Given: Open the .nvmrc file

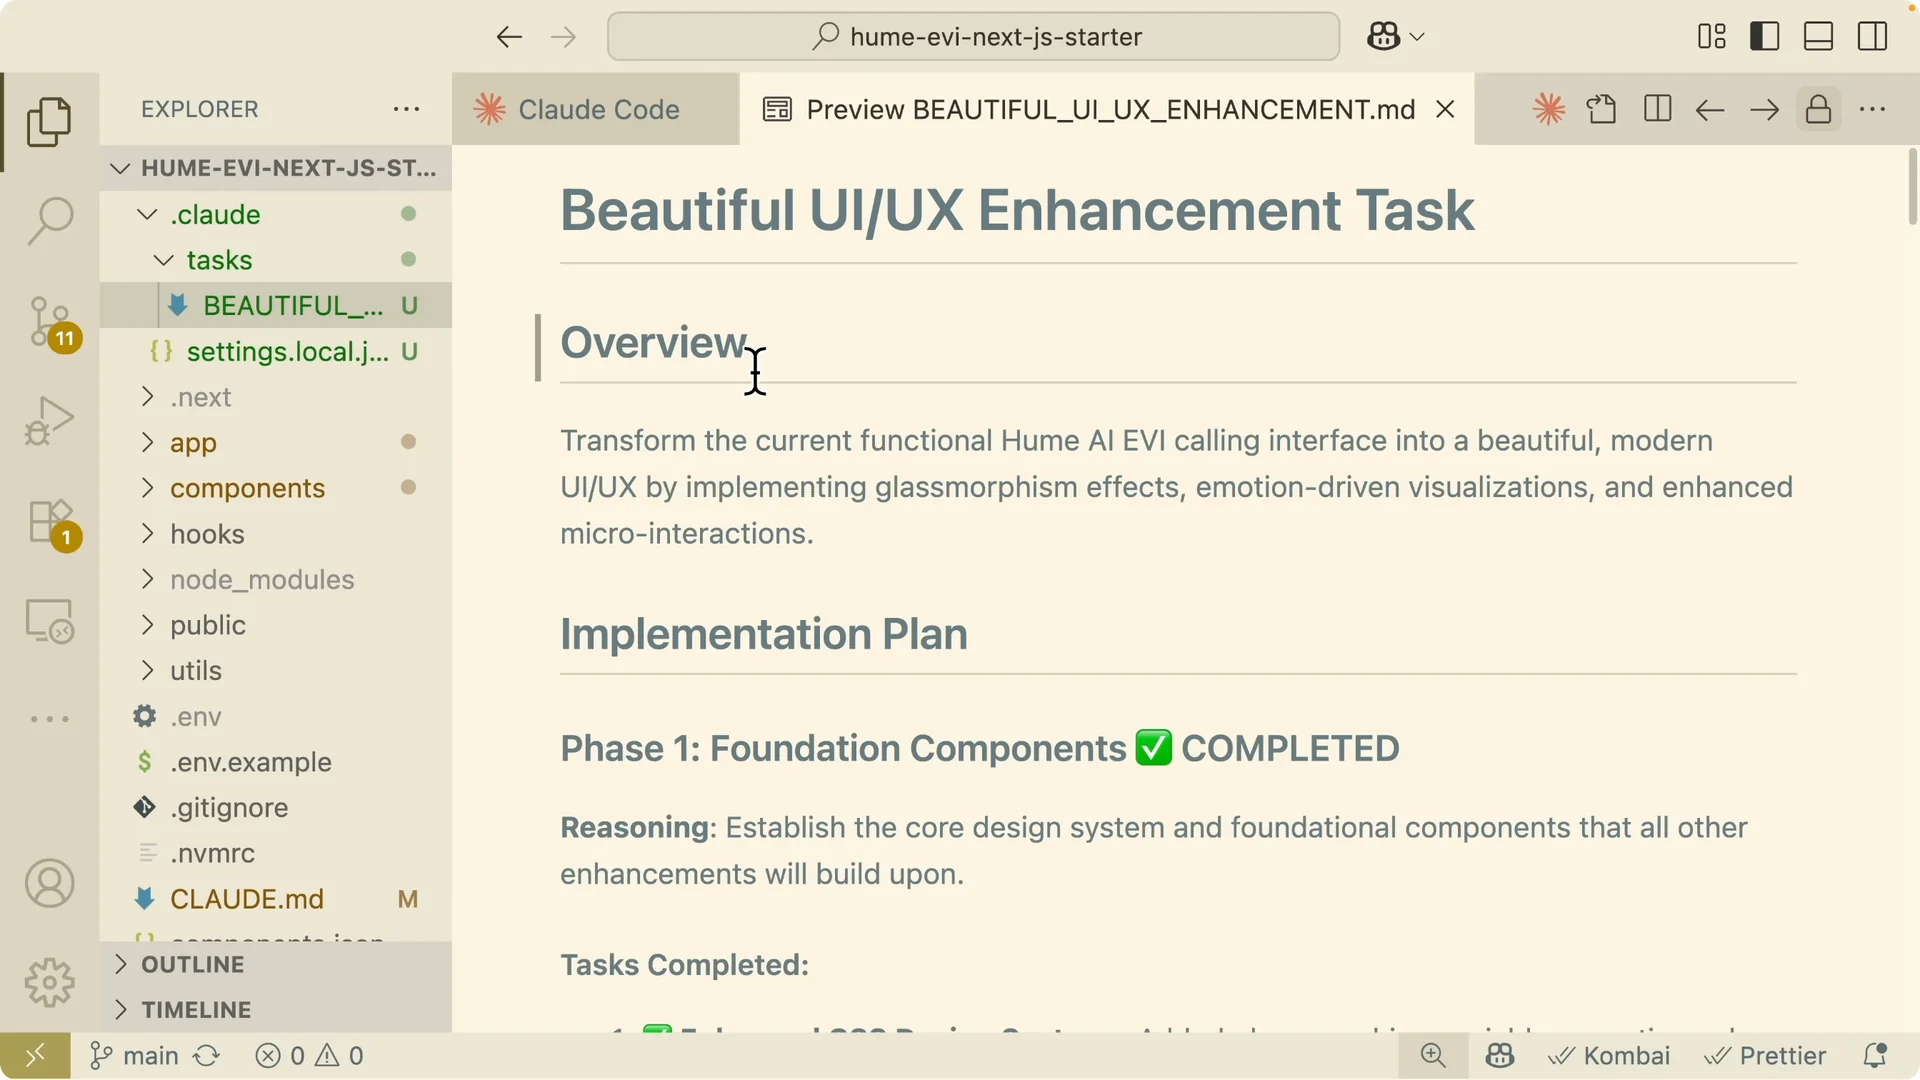Looking at the screenshot, I should tap(276, 853).
